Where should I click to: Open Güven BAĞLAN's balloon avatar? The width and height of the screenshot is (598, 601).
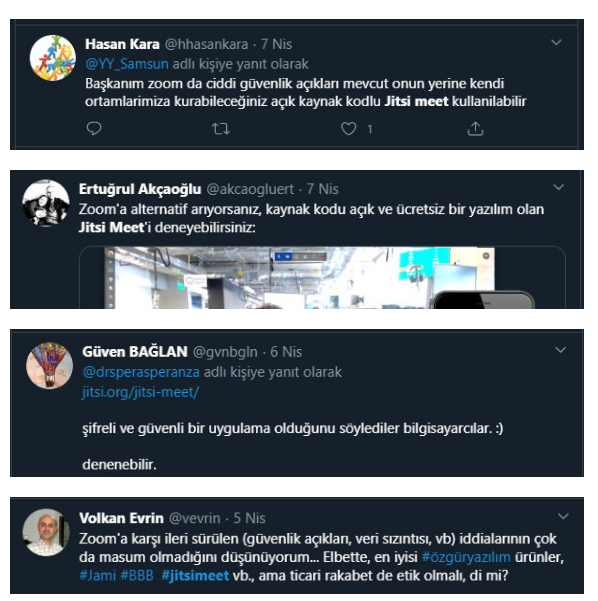49,366
